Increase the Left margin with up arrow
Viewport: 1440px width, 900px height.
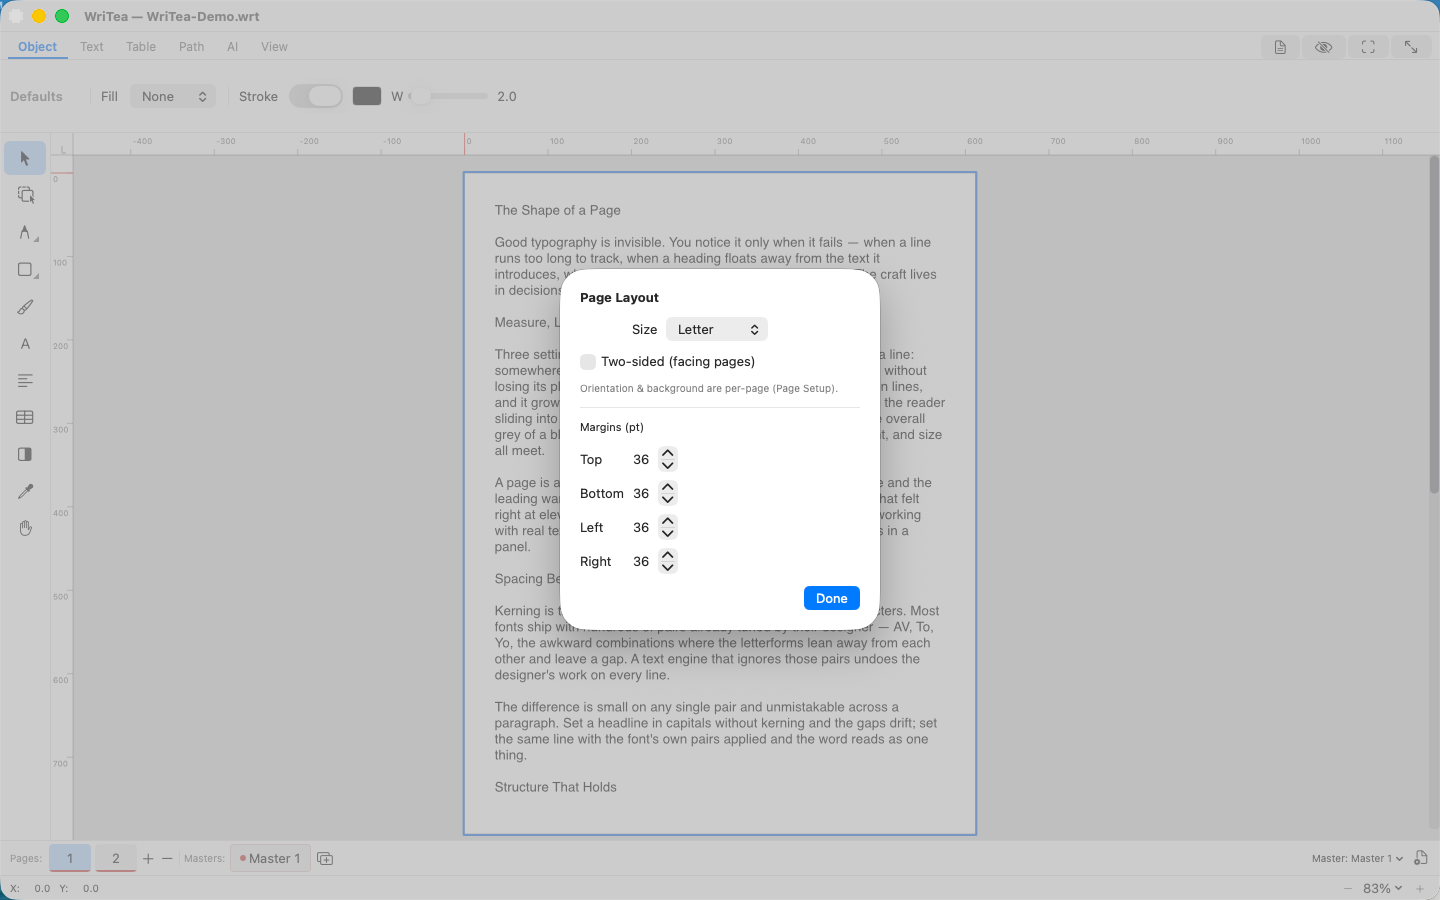coord(668,522)
